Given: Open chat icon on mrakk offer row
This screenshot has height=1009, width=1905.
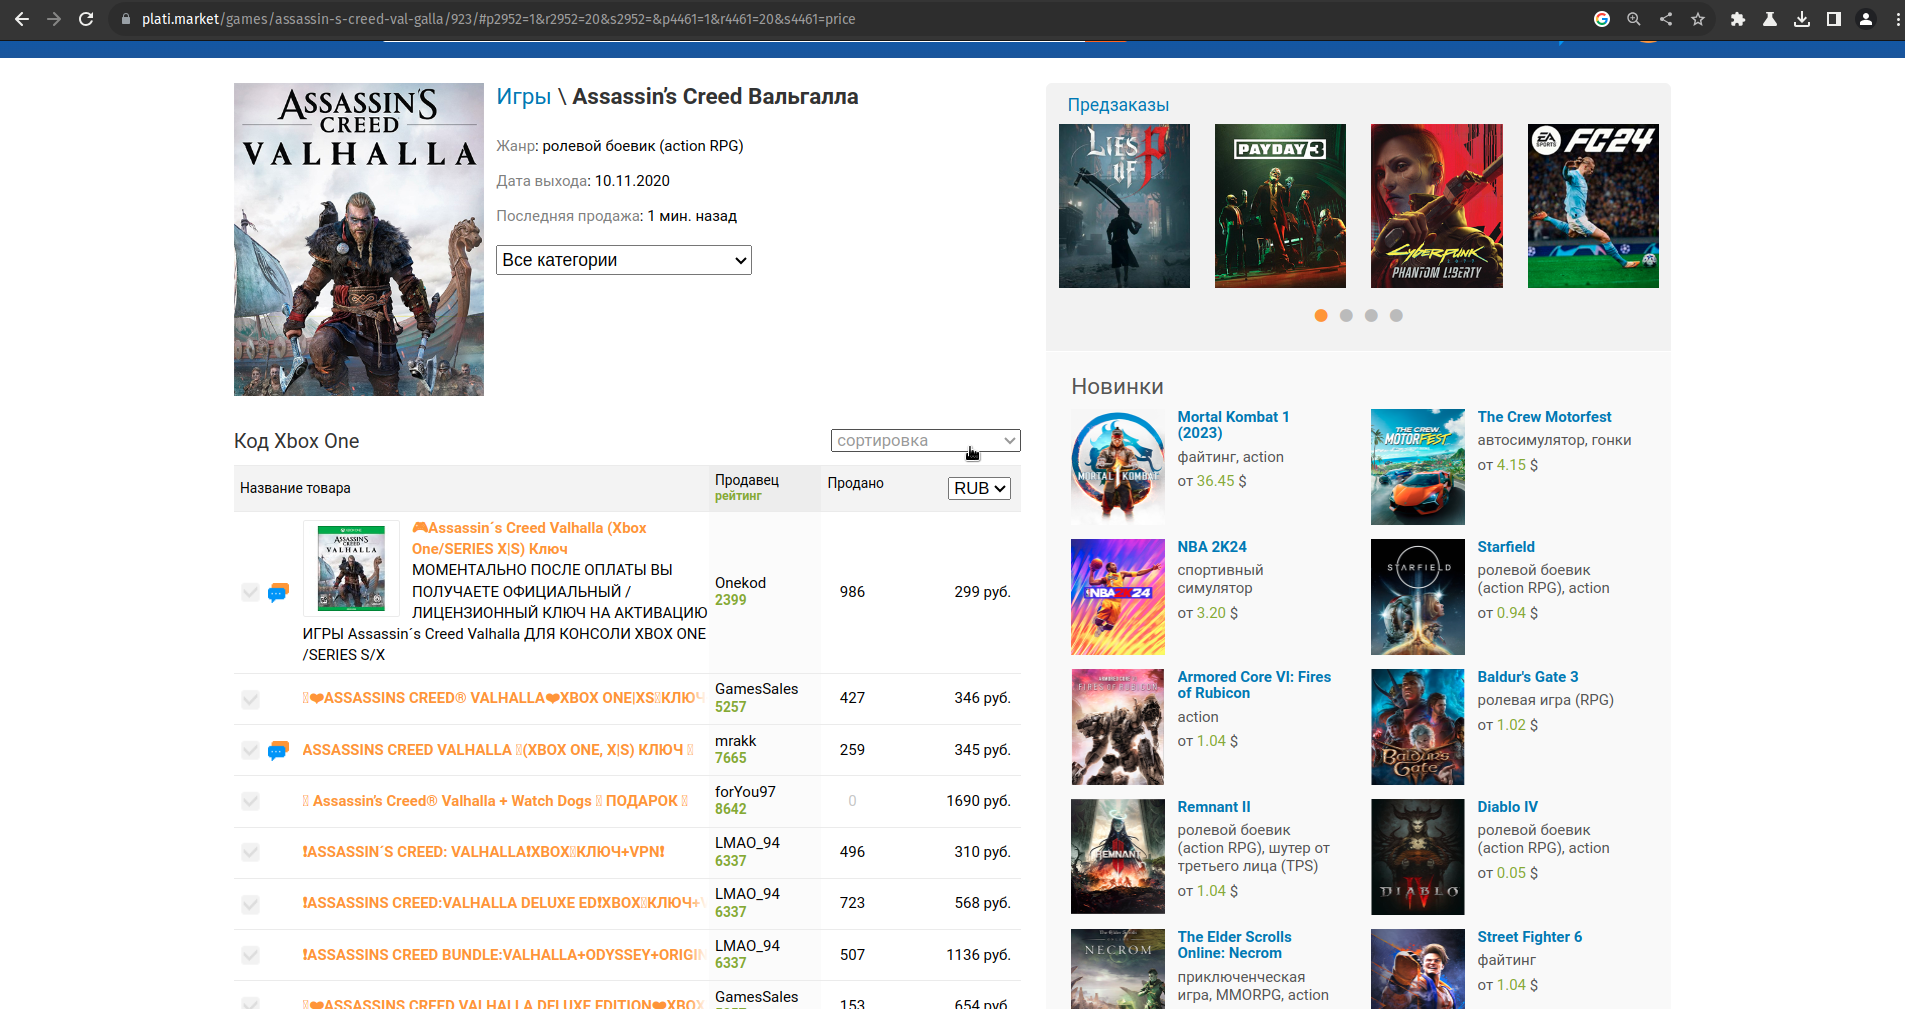Looking at the screenshot, I should pyautogui.click(x=278, y=750).
